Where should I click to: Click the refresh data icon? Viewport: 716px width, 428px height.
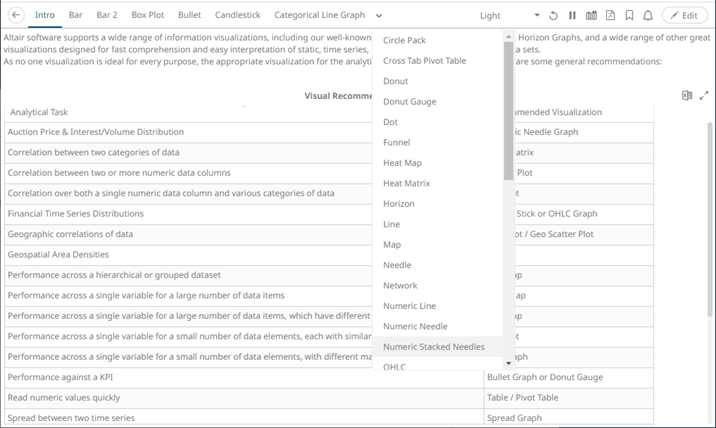pyautogui.click(x=553, y=16)
